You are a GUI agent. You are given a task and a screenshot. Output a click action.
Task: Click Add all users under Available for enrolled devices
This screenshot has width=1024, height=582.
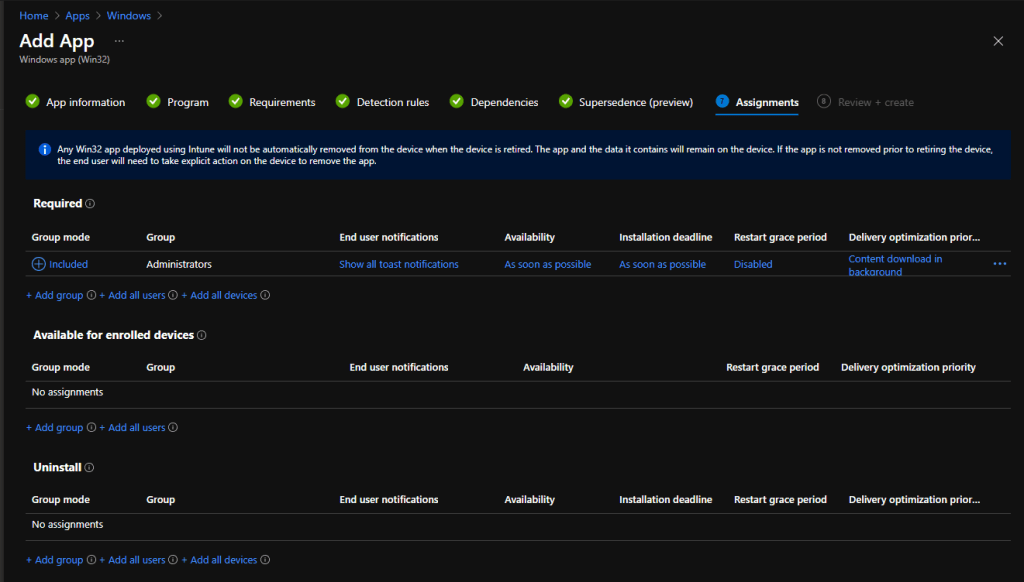coord(136,428)
